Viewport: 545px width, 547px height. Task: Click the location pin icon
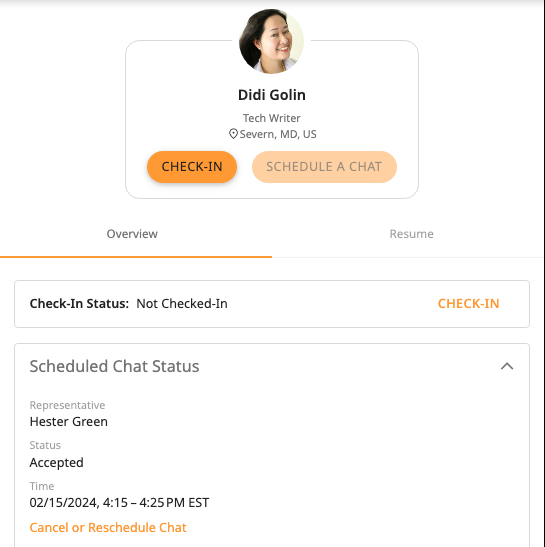tap(233, 134)
